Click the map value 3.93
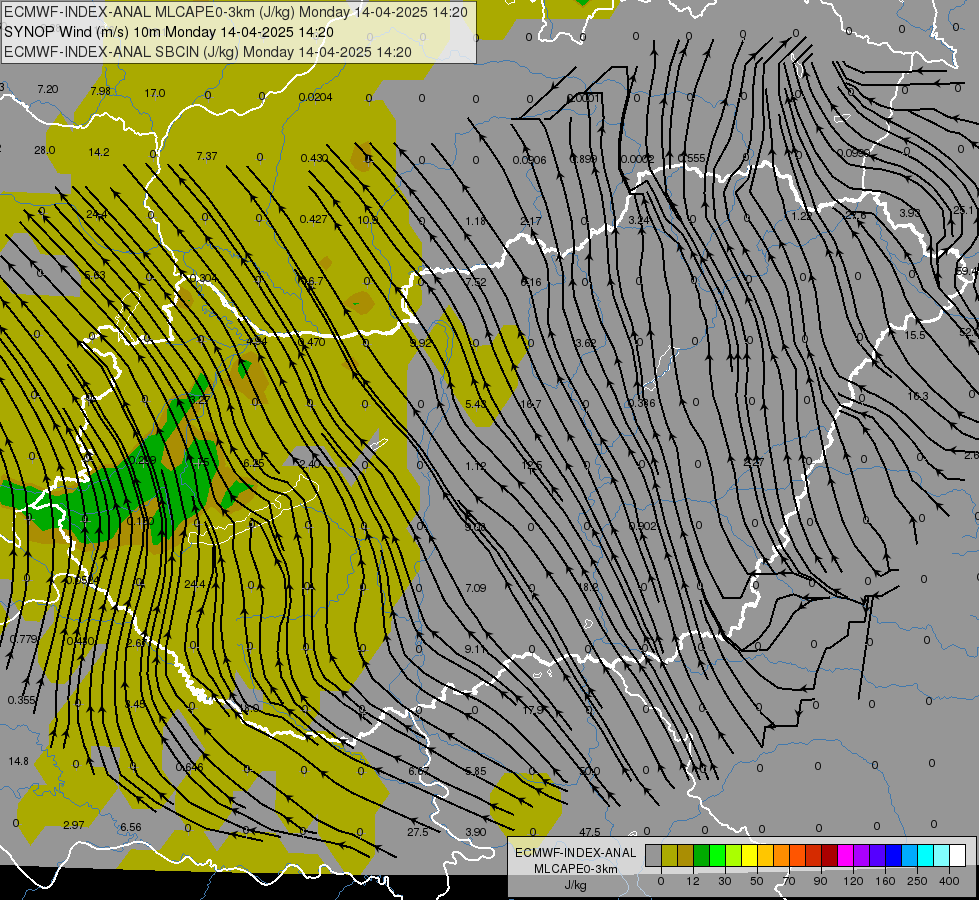The image size is (979, 900). 909,213
